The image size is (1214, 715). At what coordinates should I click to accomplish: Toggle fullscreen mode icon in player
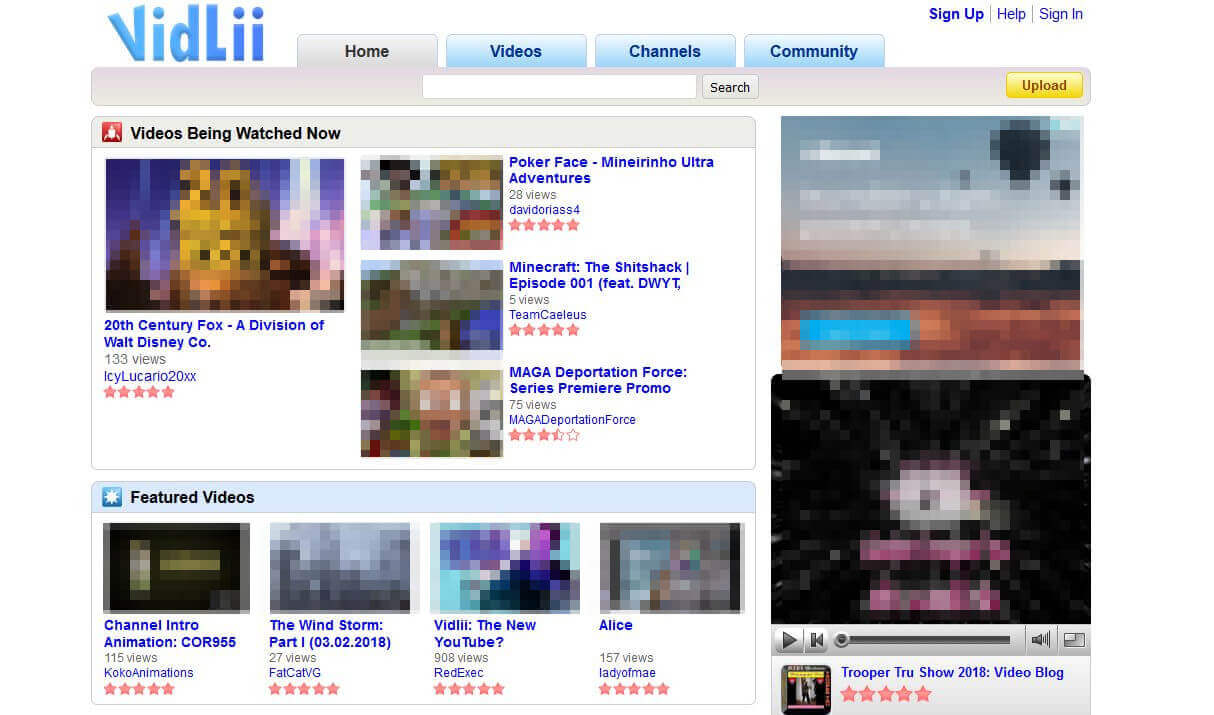point(1074,640)
